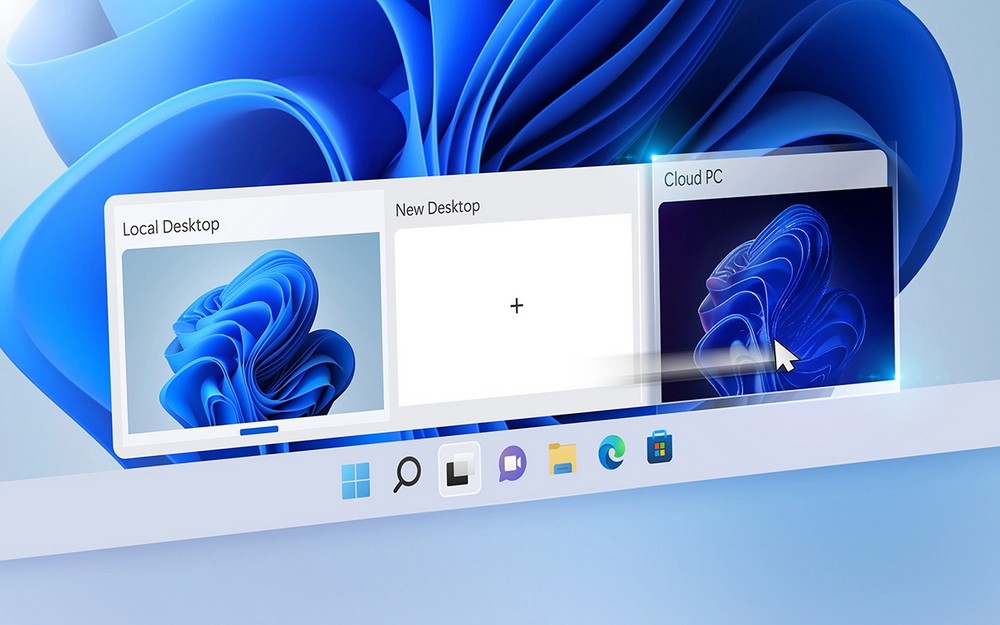
Task: Select the "Local Desktop" title text
Action: 170,227
